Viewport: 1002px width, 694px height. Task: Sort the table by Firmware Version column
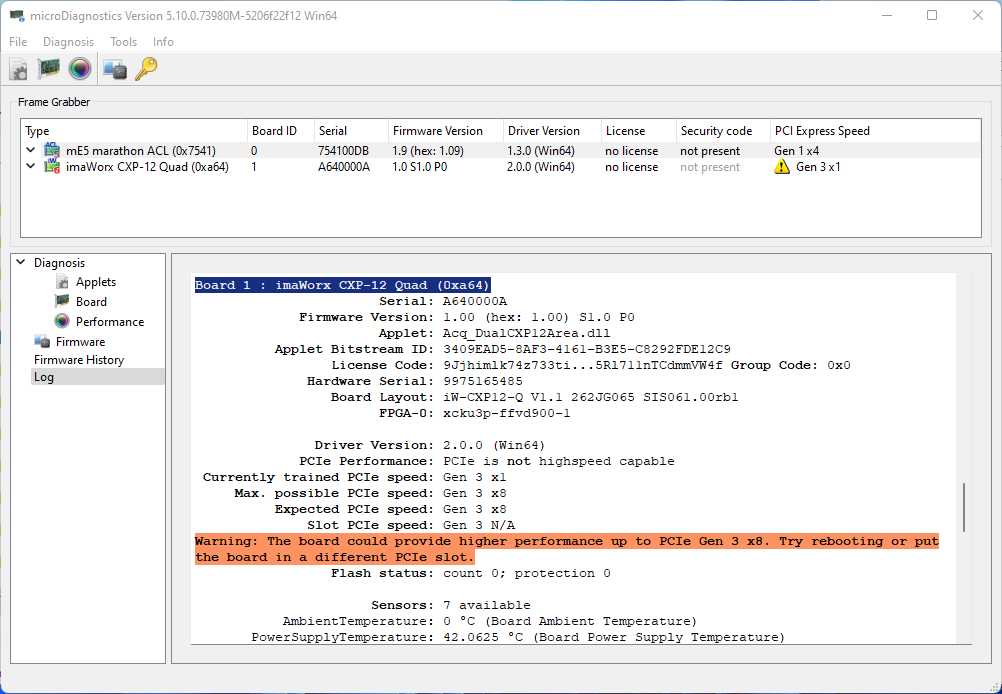437,131
